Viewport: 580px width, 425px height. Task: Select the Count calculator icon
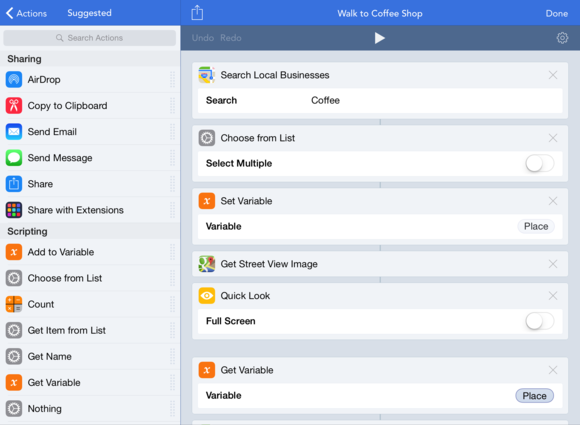pyautogui.click(x=14, y=304)
